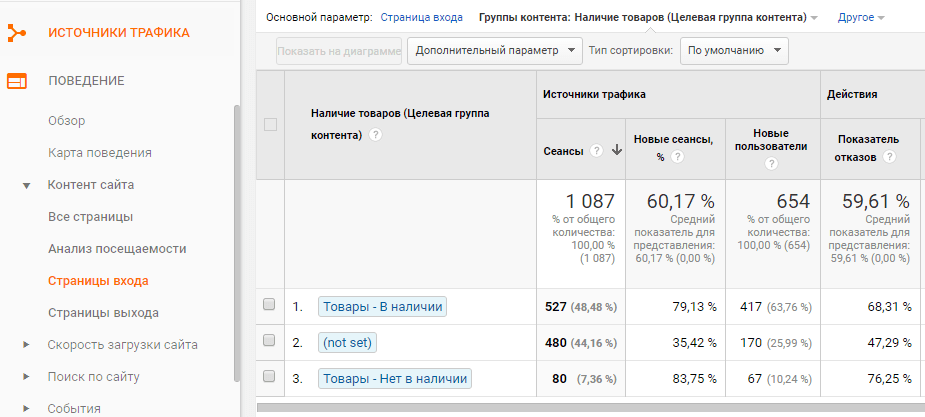Screen dimensions: 925x417
Task: Click the 79,13 % cell
Action: pos(694,307)
